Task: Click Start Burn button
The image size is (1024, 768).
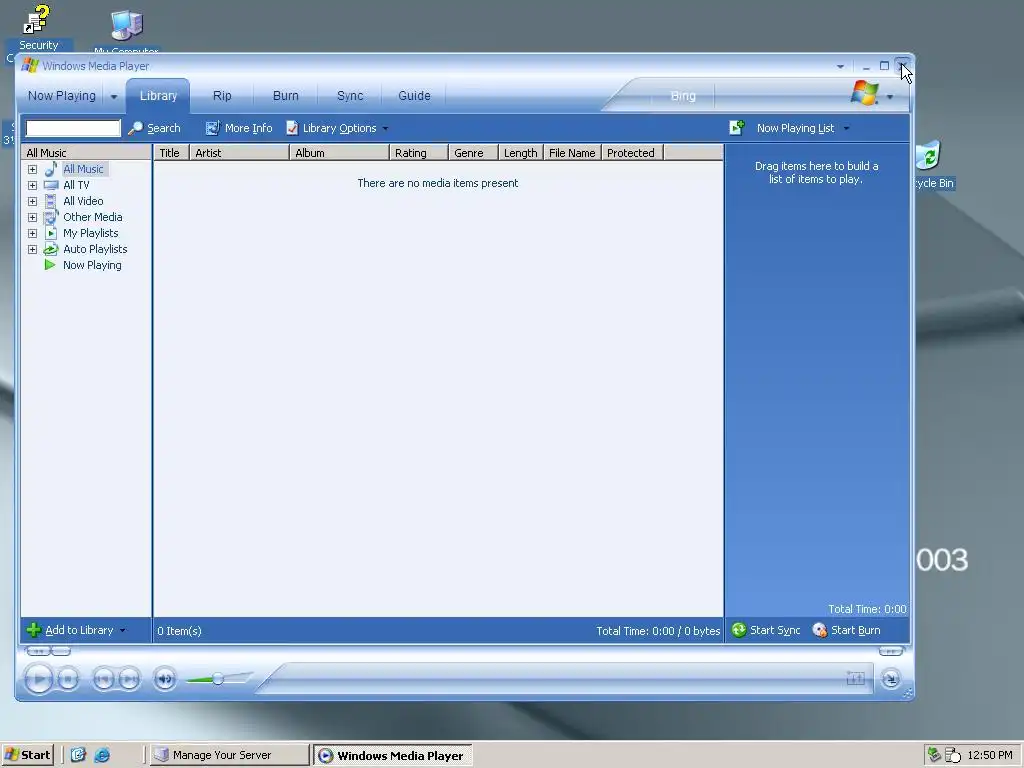Action: (846, 630)
